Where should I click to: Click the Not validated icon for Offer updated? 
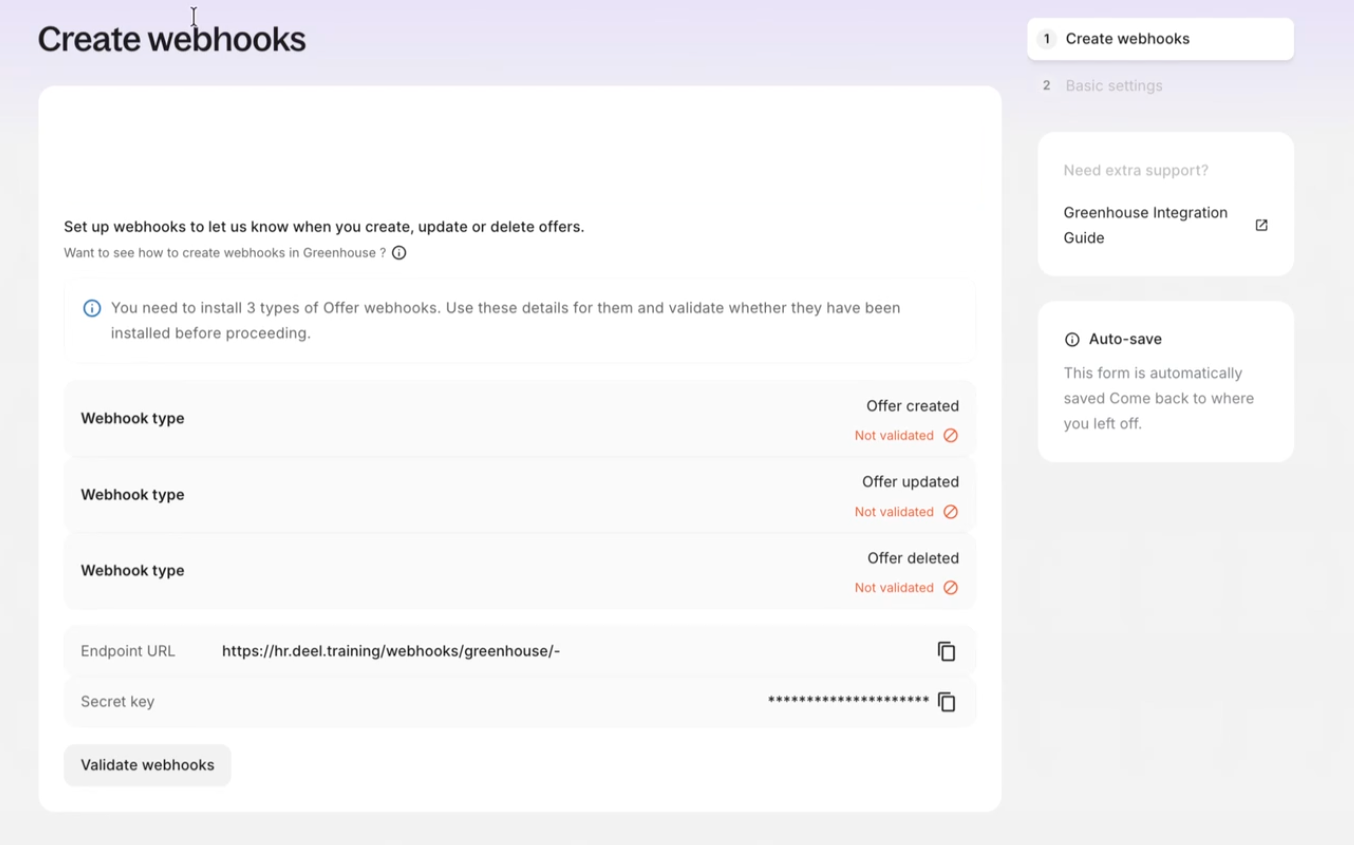coord(950,512)
